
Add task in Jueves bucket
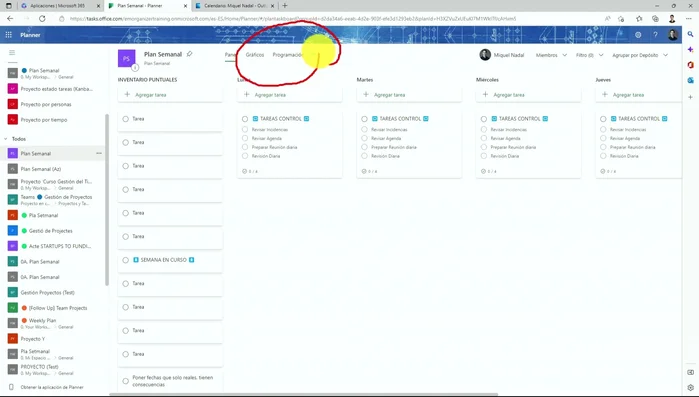pos(638,94)
